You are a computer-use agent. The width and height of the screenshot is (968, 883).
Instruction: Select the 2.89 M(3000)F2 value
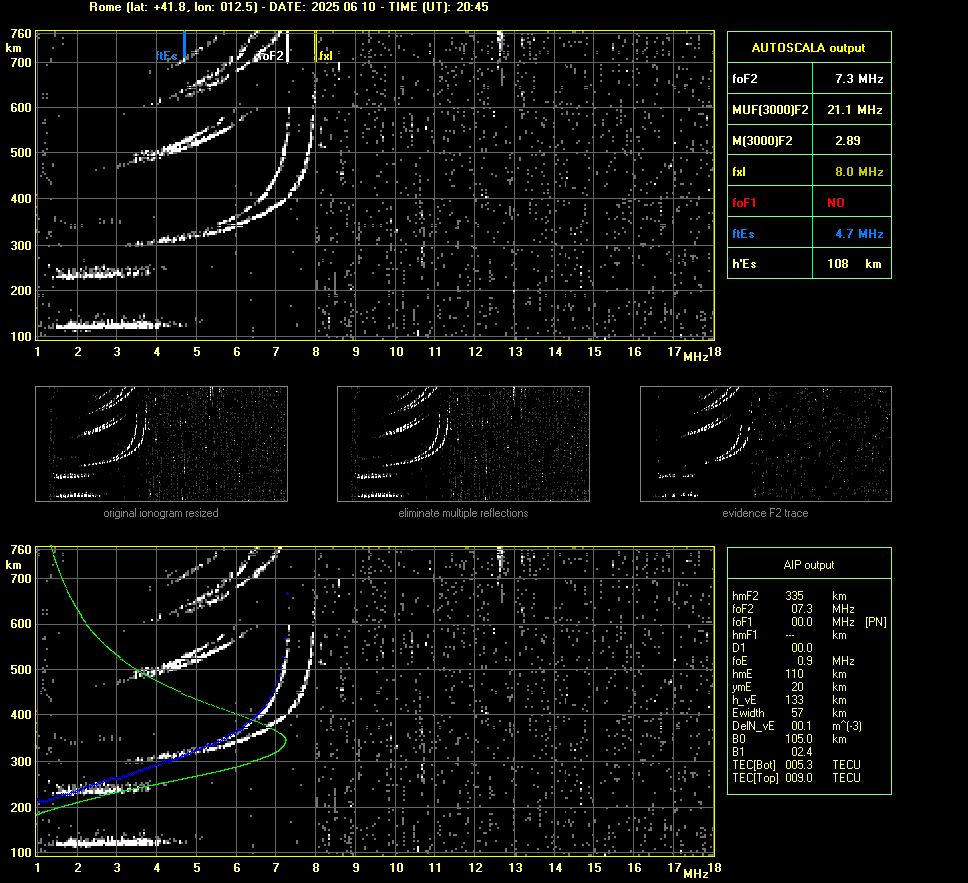pyautogui.click(x=848, y=141)
